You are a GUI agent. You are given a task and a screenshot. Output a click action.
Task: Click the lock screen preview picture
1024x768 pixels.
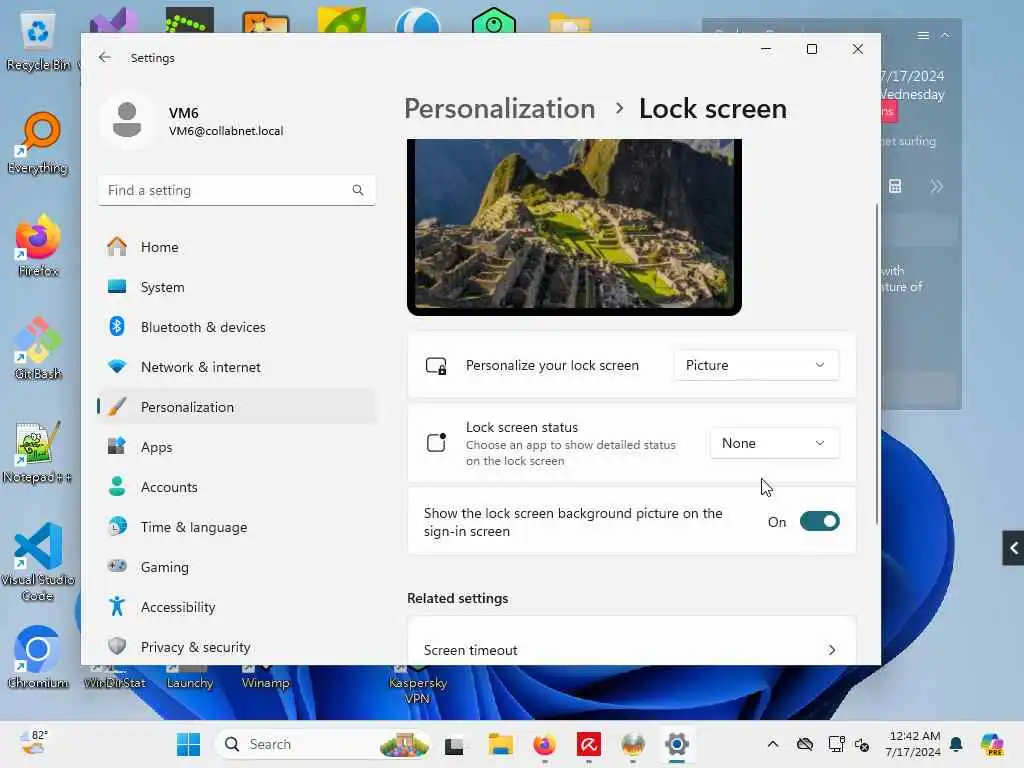[574, 225]
